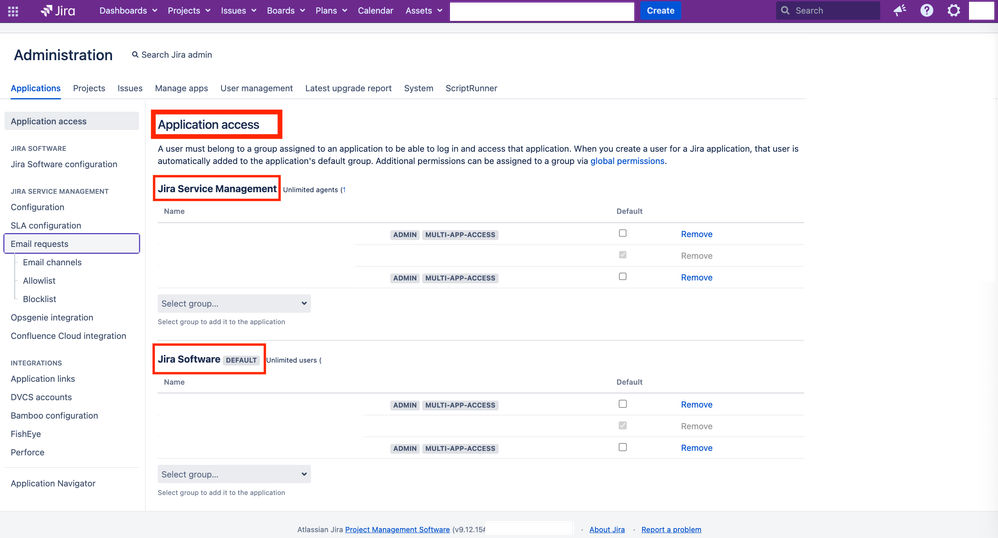Open DVCS accounts

pos(41,397)
